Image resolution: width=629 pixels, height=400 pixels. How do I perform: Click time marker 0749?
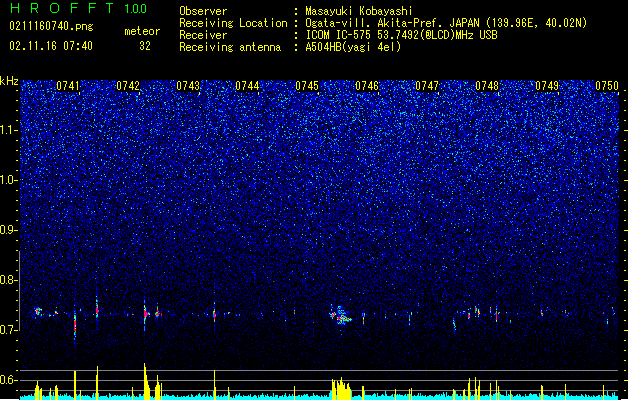[547, 86]
